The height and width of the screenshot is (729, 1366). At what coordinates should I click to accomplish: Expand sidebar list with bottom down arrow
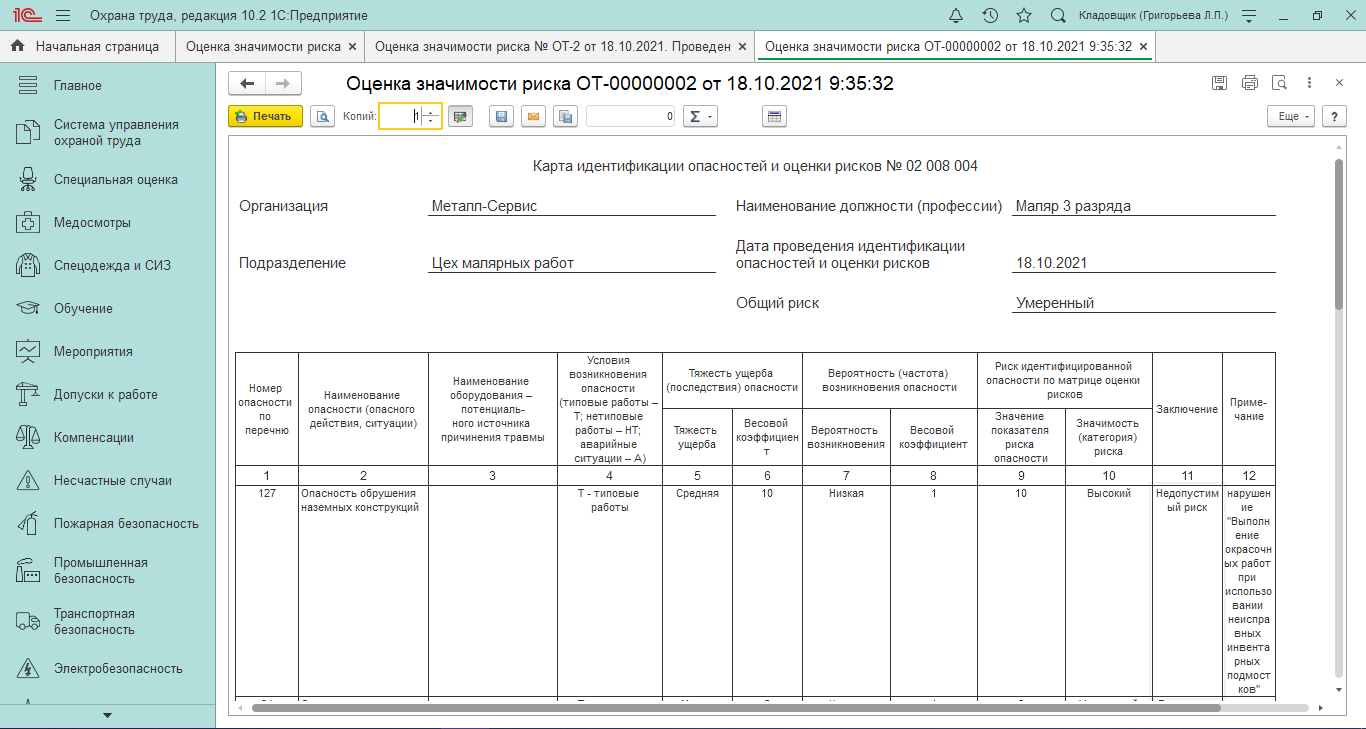click(x=107, y=716)
